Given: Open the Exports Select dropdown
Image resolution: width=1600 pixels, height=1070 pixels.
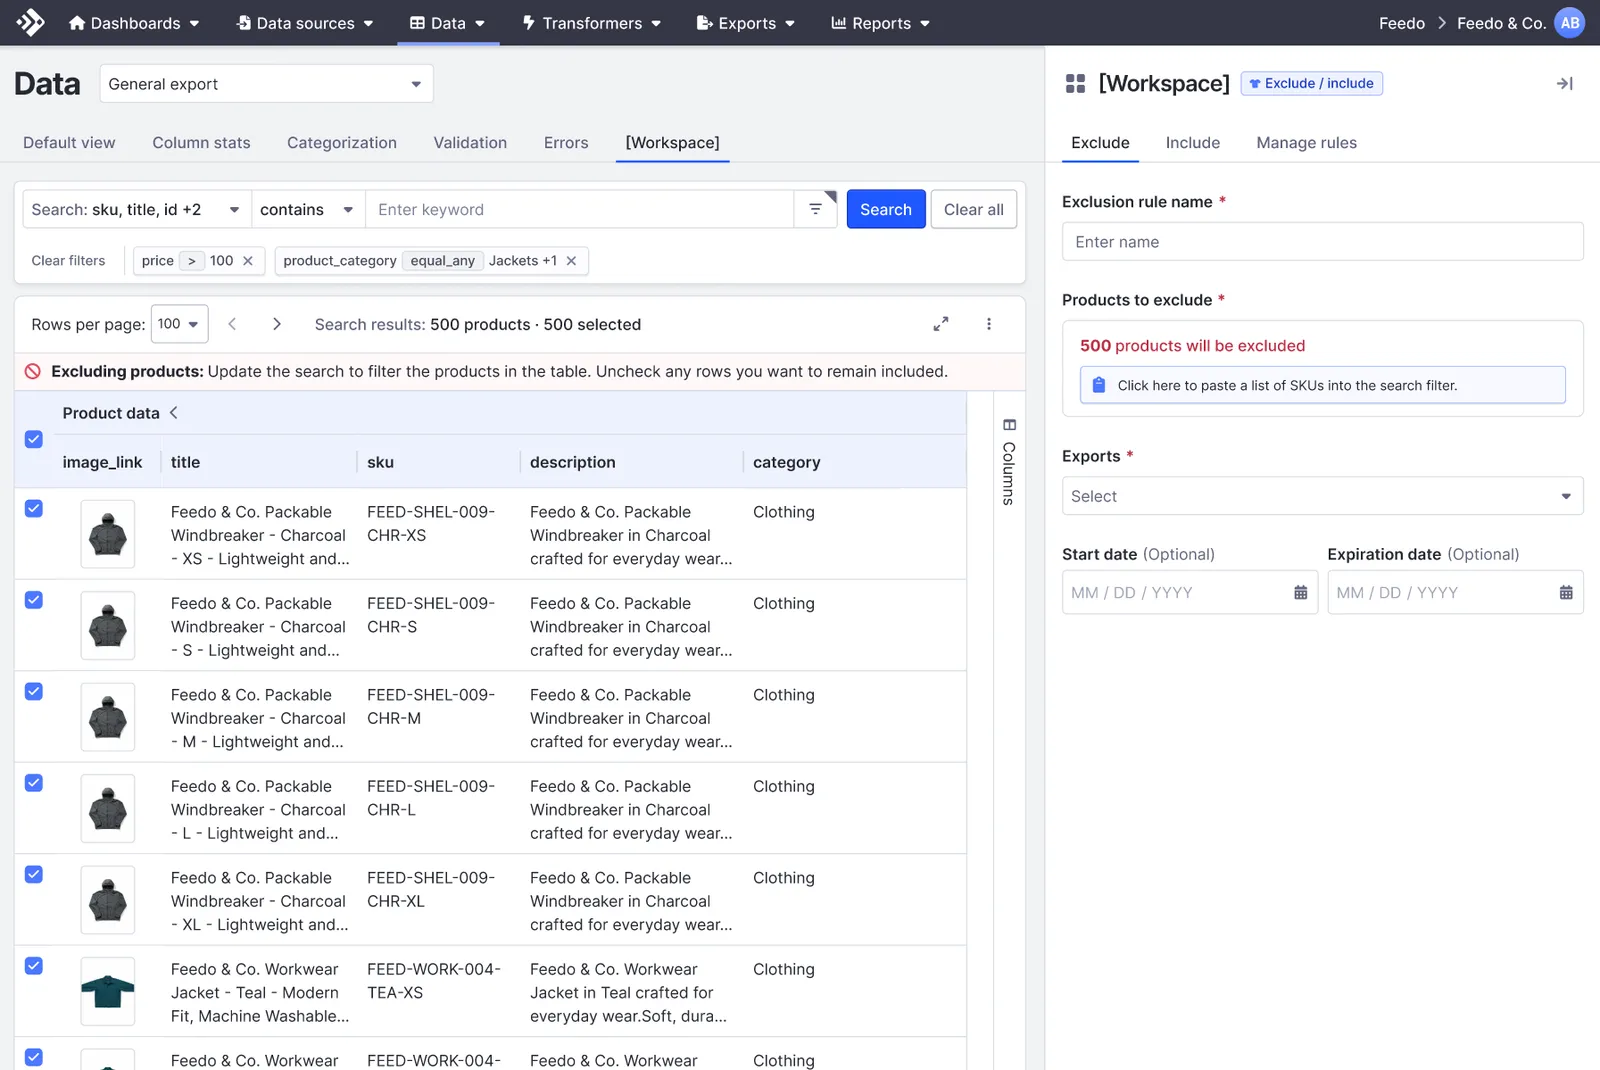Looking at the screenshot, I should (1322, 496).
